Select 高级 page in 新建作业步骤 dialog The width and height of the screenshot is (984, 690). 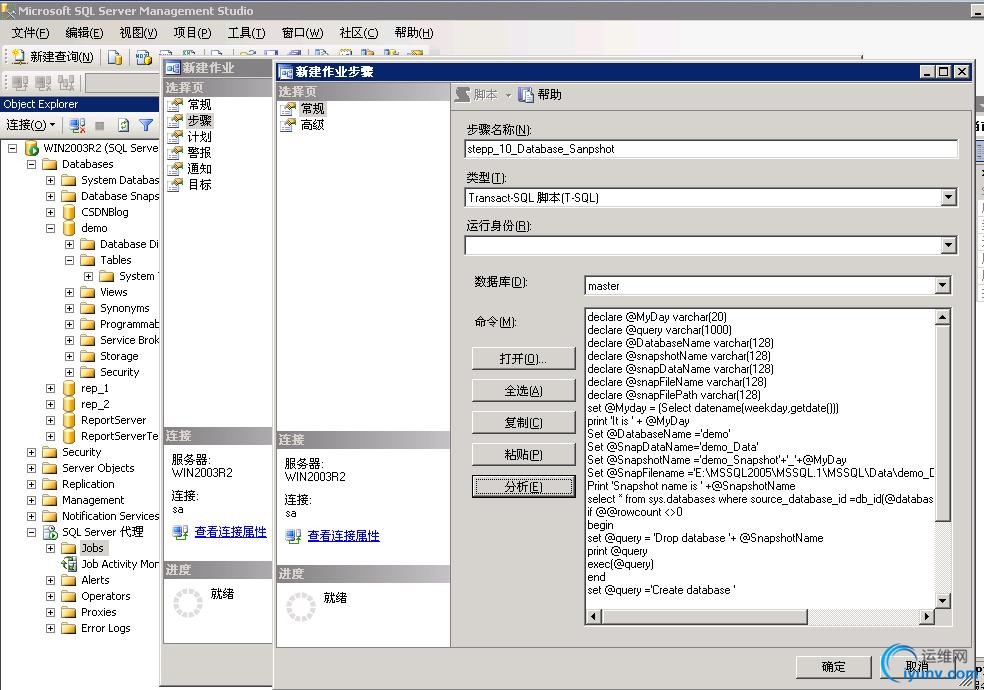coord(312,125)
